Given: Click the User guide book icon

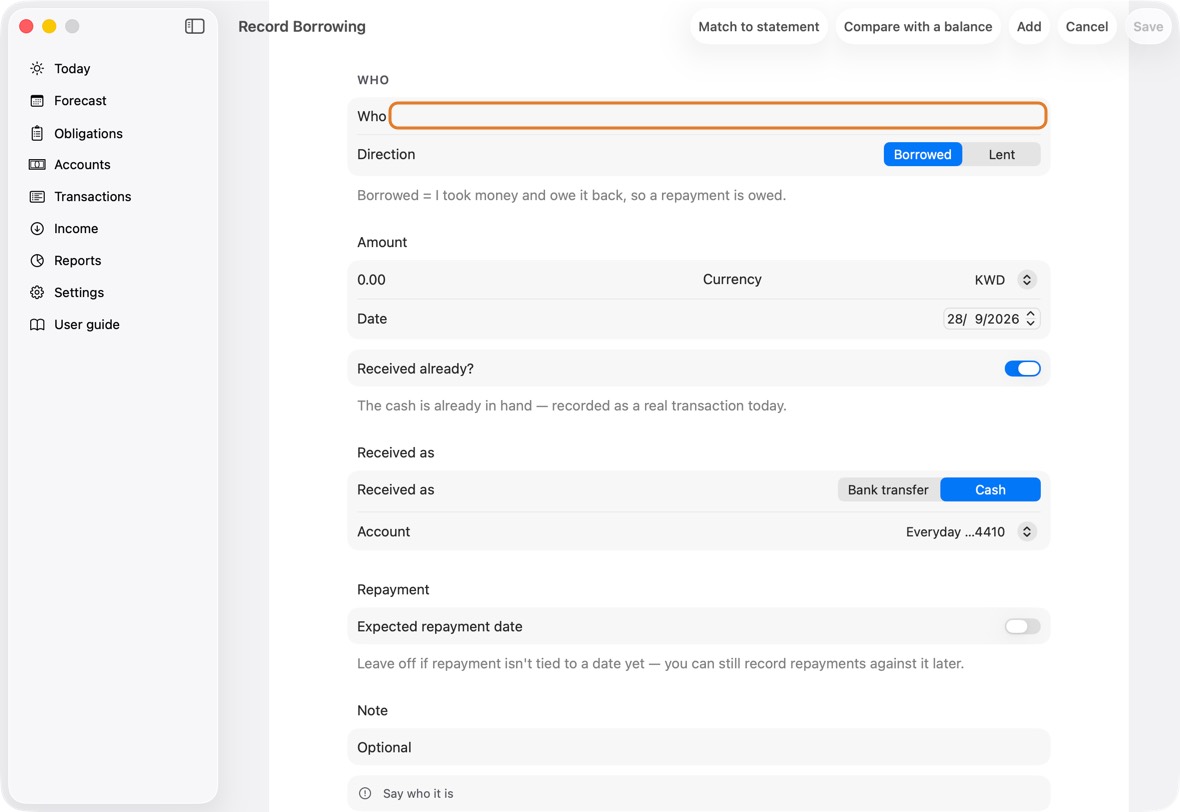Looking at the screenshot, I should tap(37, 324).
